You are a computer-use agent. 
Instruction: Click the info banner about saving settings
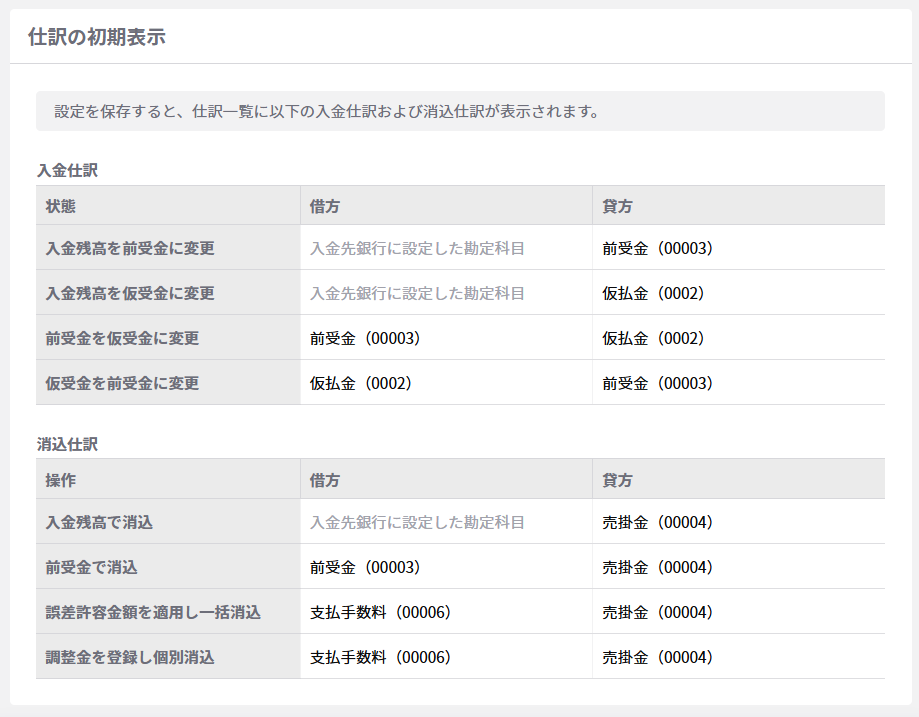326,111
